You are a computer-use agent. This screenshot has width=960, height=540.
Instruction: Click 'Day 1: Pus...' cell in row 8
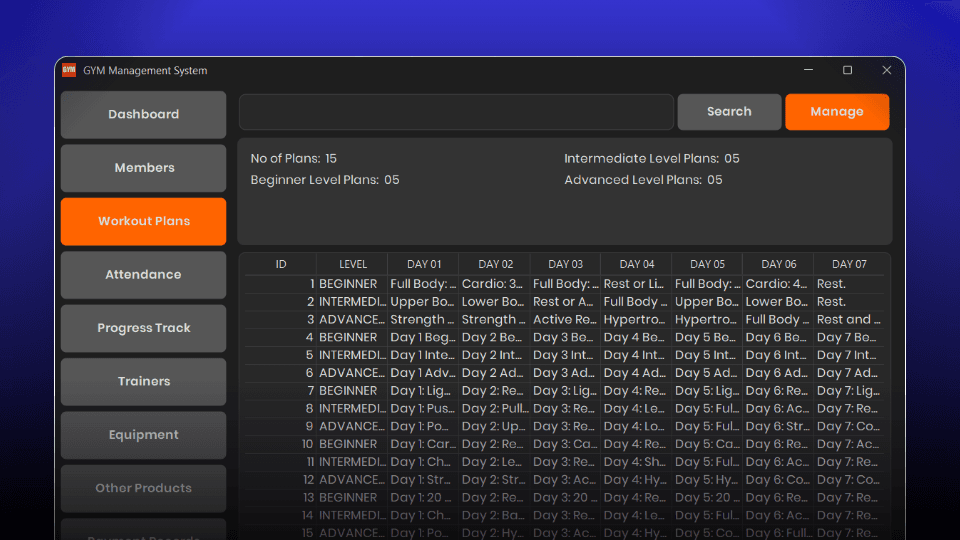point(423,408)
